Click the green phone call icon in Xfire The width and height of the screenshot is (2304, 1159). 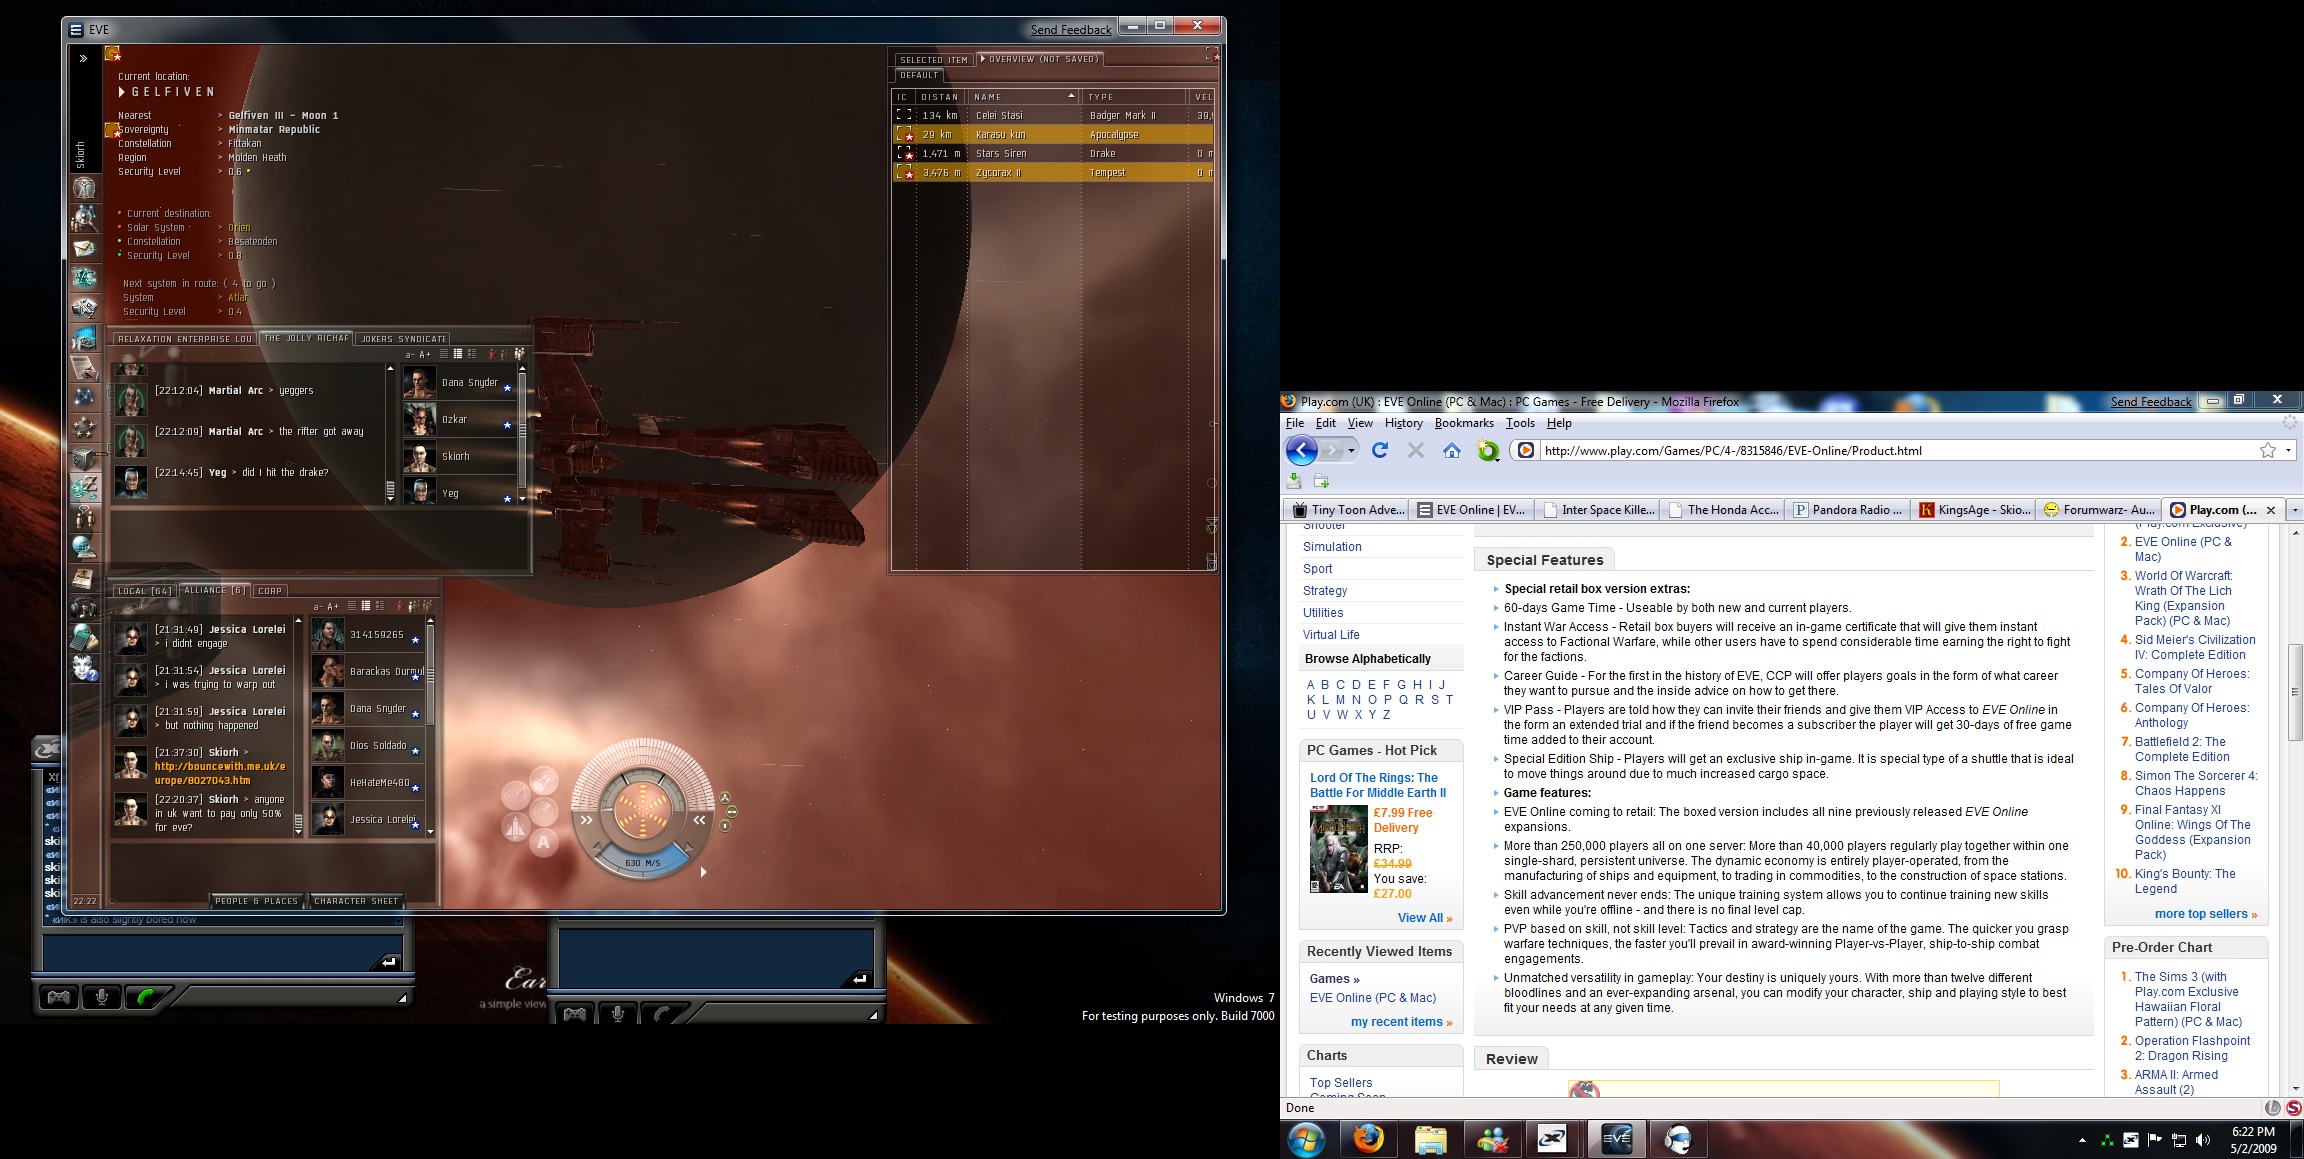click(x=146, y=996)
